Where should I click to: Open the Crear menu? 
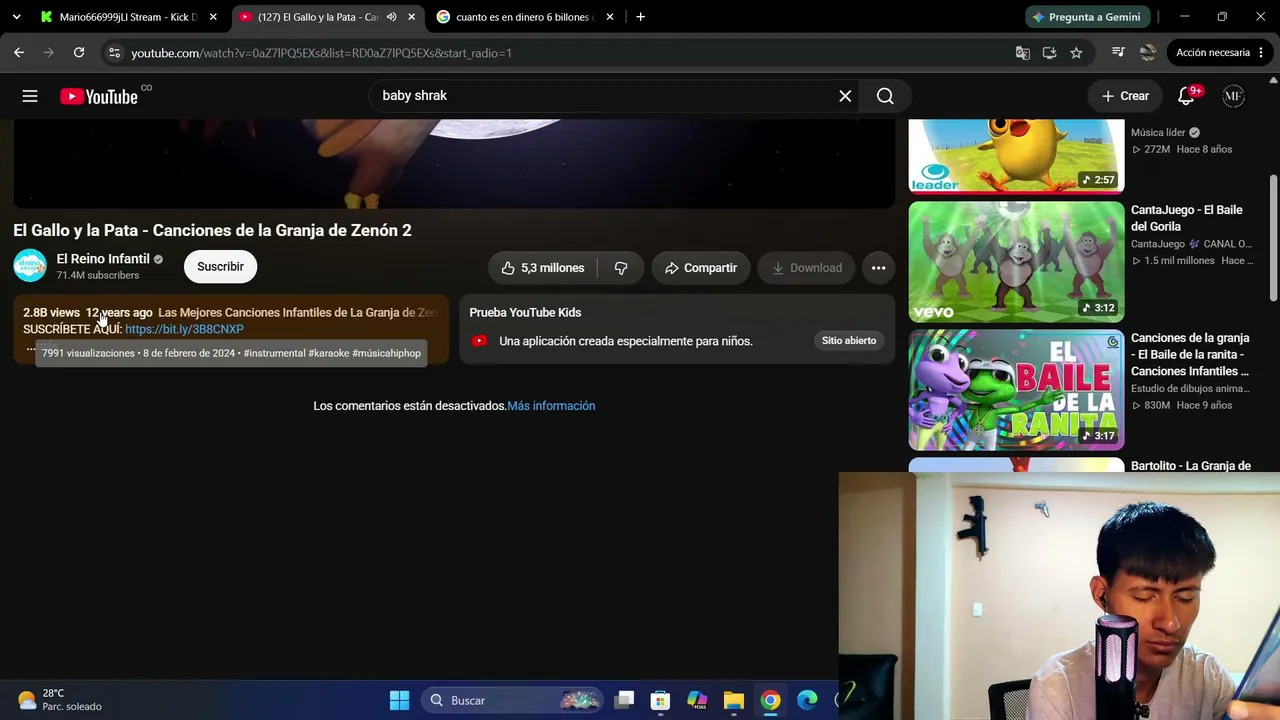(x=1125, y=96)
